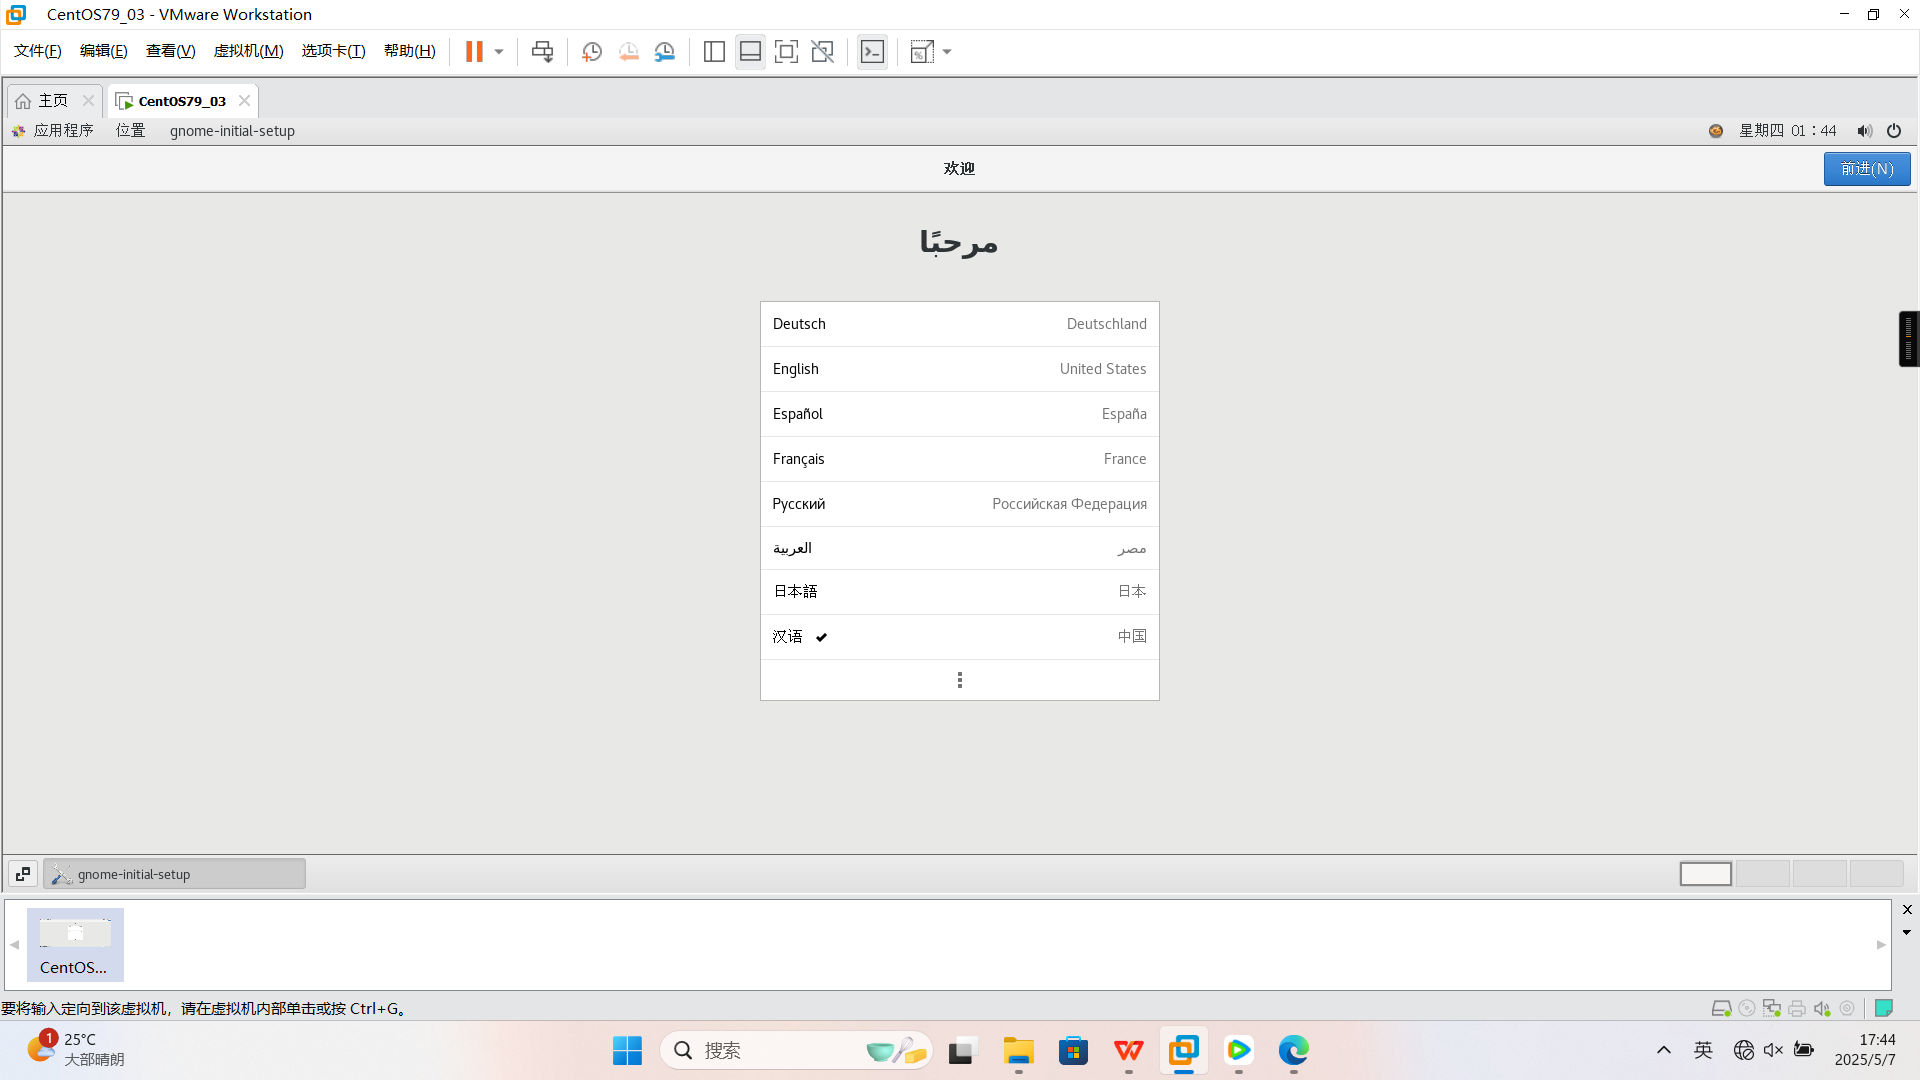Screen dimensions: 1920x1080
Task: Select 日本語 language row
Action: pyautogui.click(x=960, y=592)
